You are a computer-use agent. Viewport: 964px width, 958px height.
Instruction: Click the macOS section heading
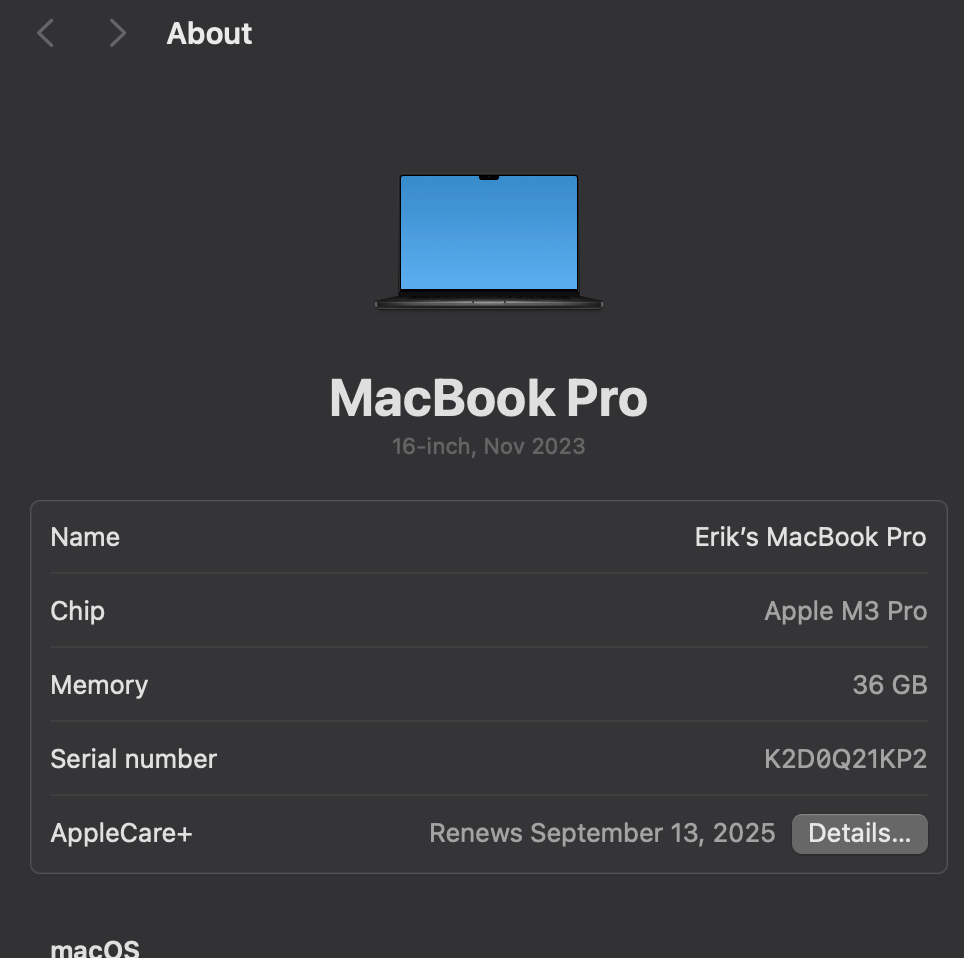(95, 947)
